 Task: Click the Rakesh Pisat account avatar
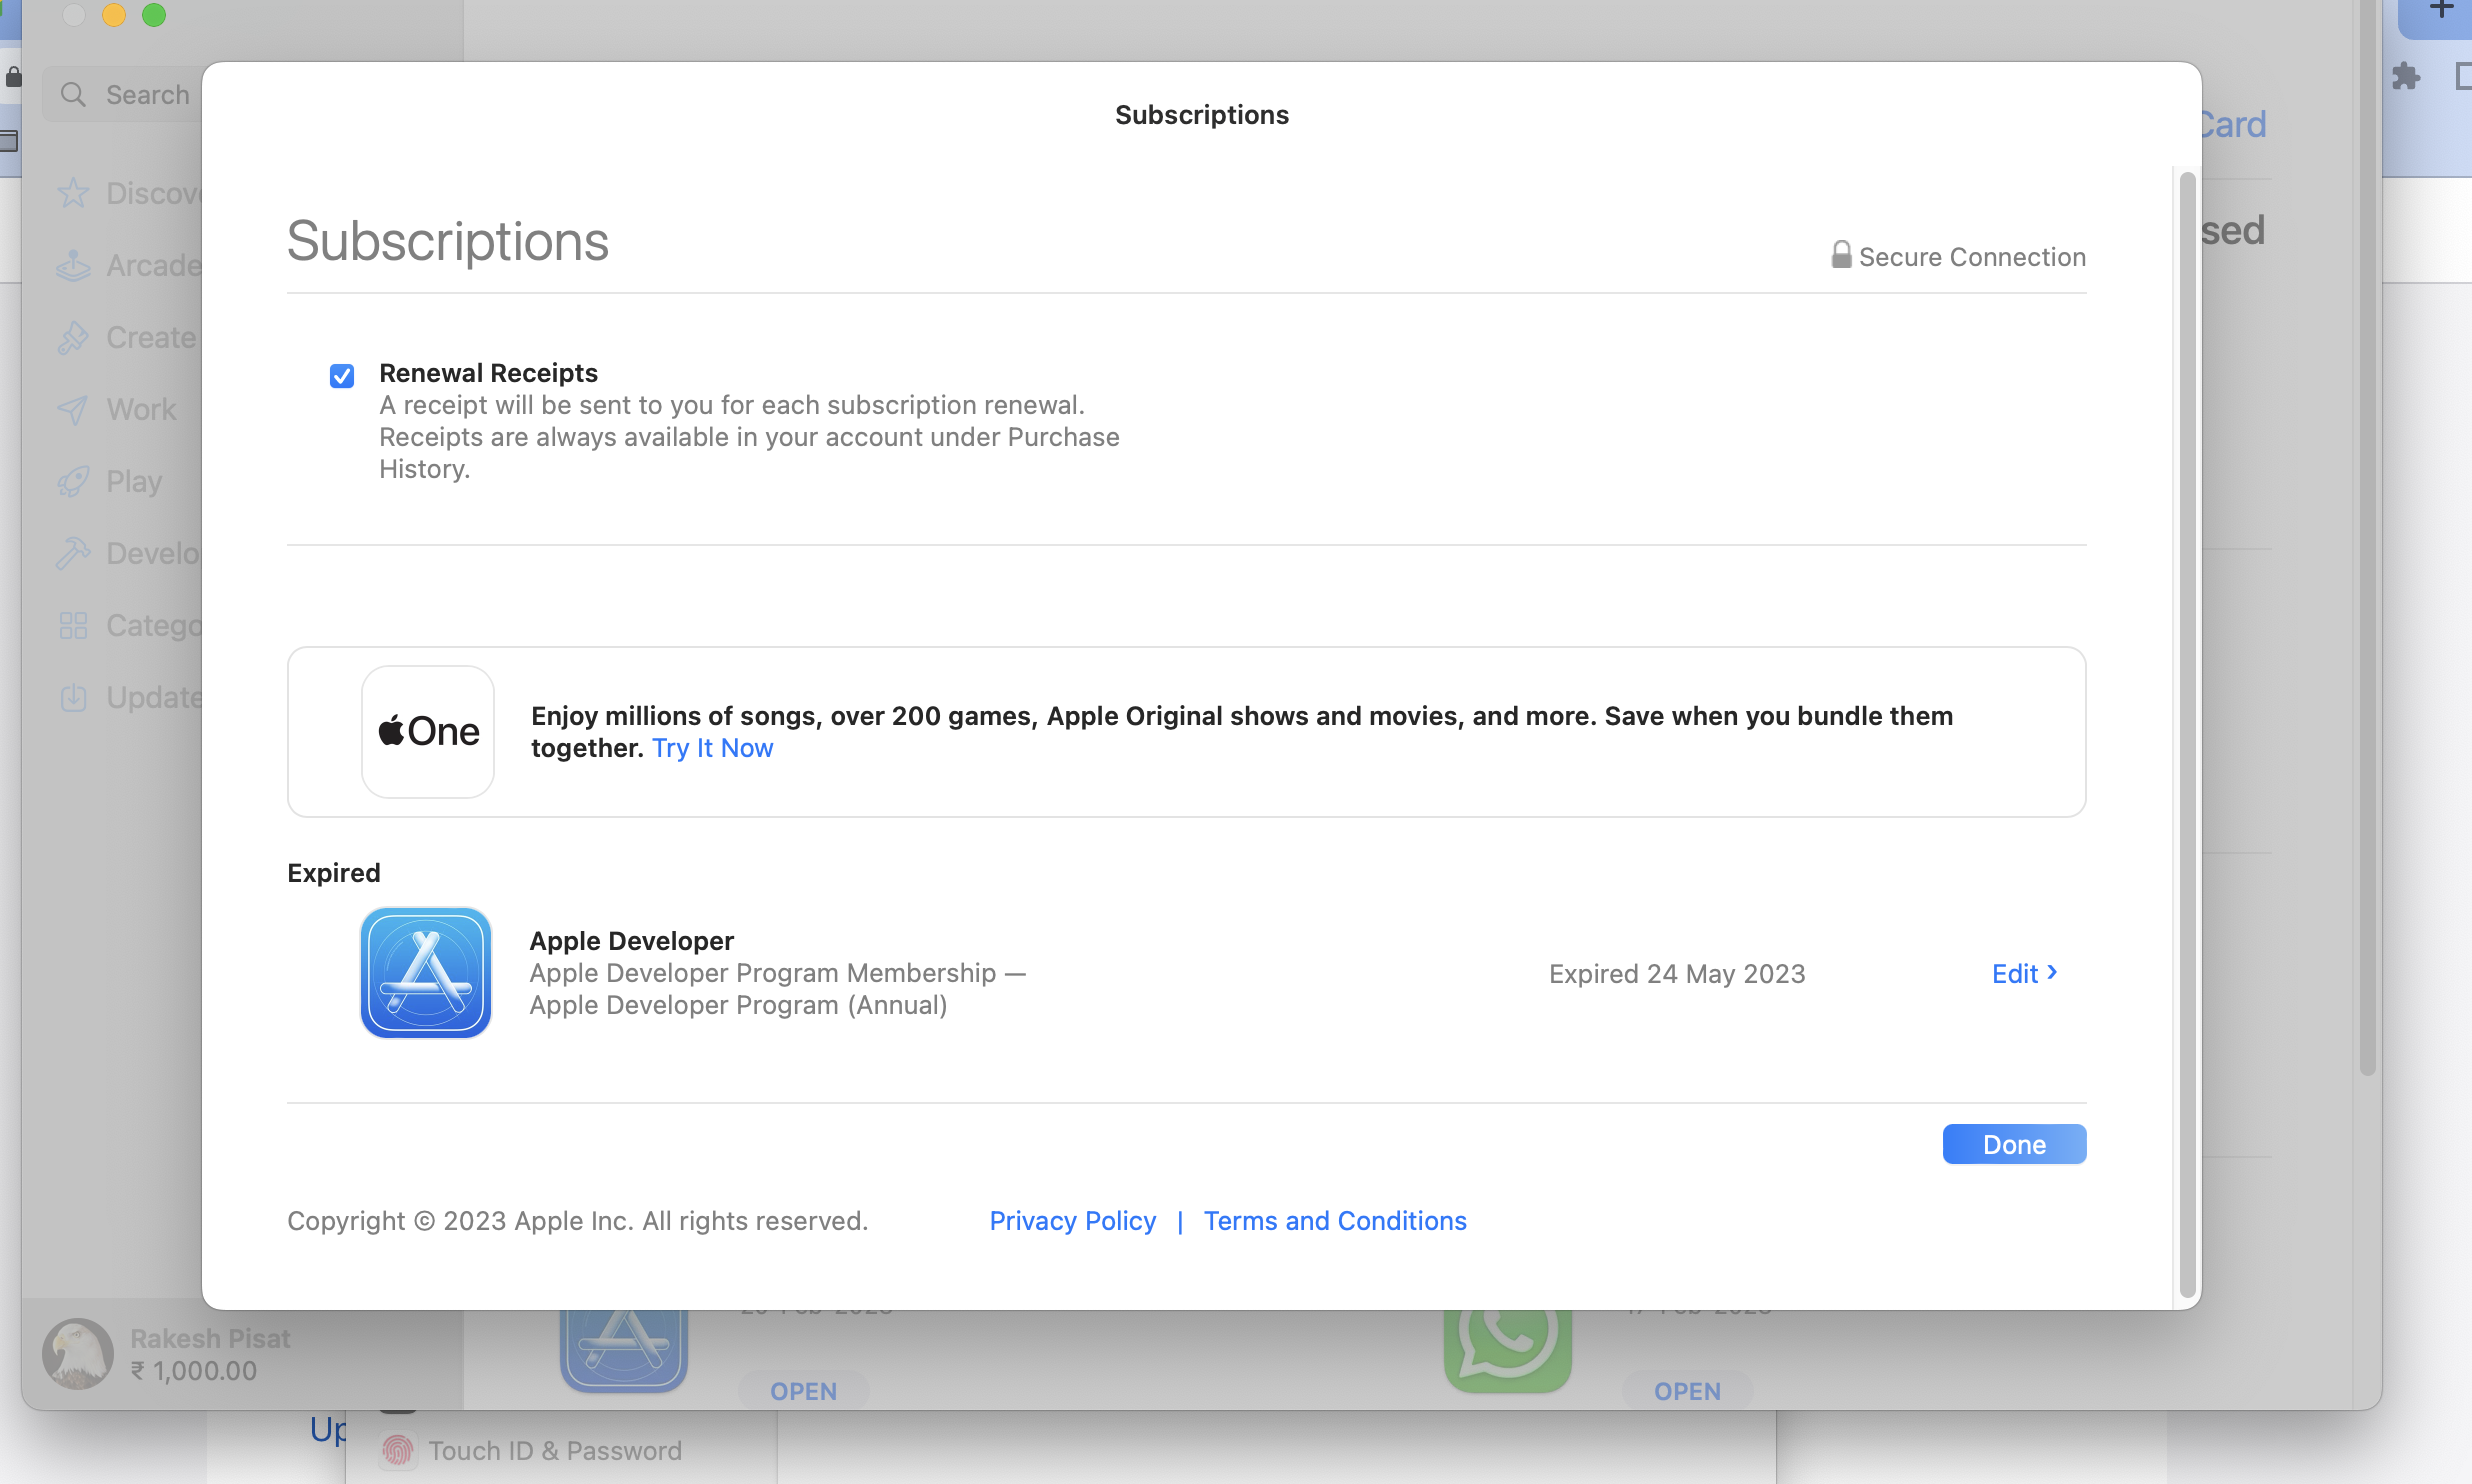tap(78, 1354)
